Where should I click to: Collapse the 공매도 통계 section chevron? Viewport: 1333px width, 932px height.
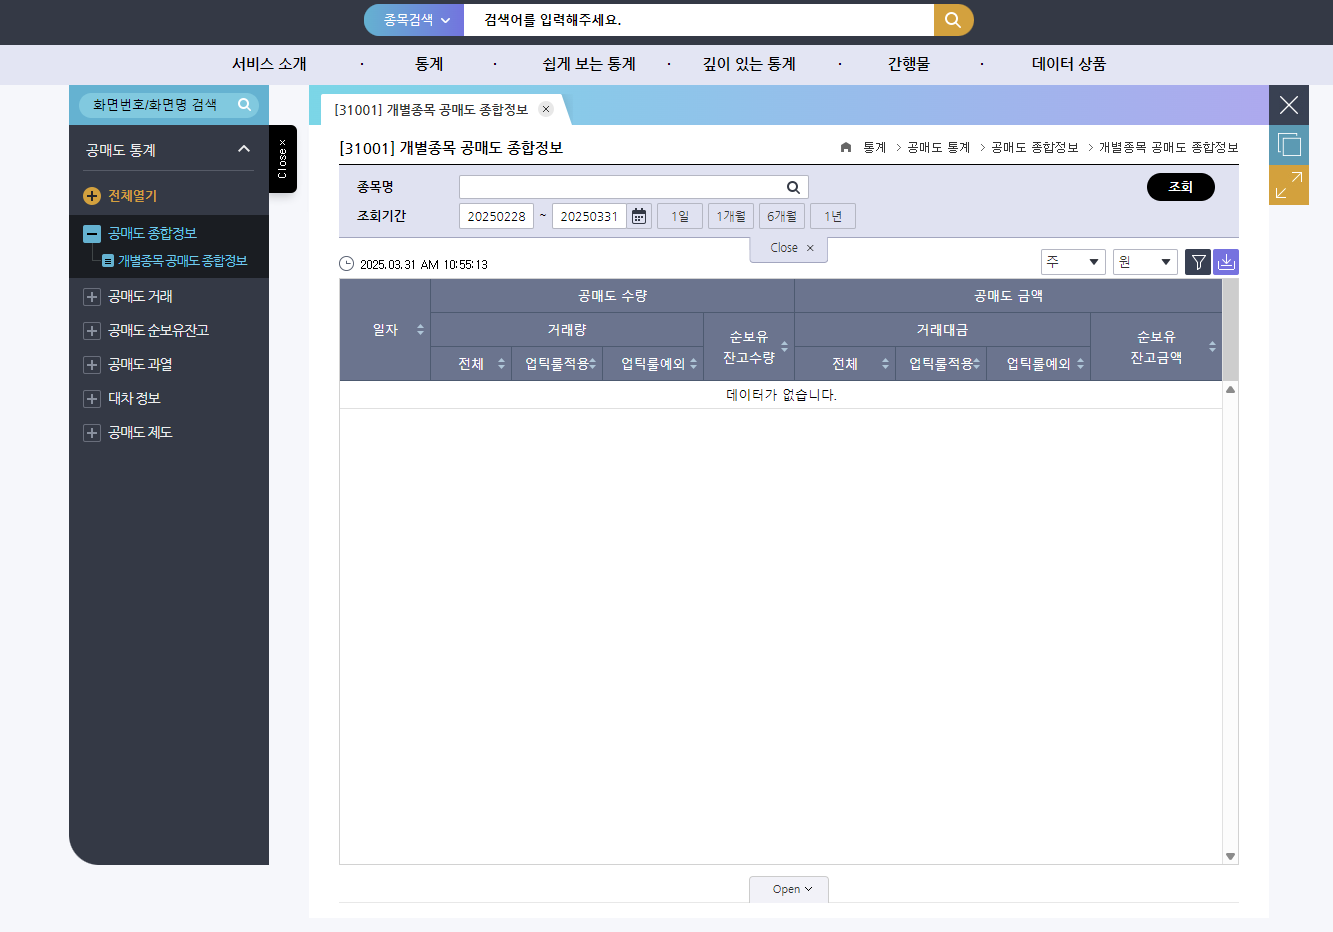click(244, 149)
